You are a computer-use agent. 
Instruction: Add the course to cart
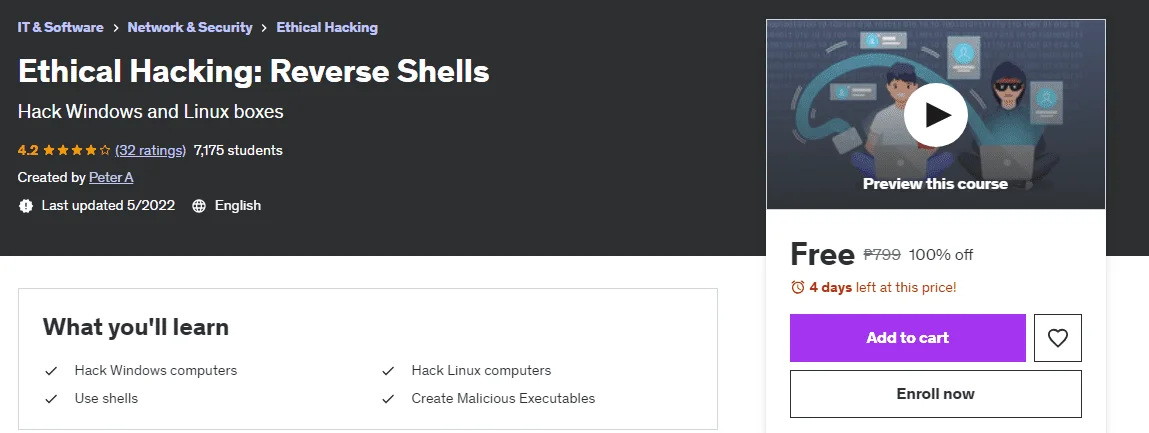pyautogui.click(x=907, y=338)
